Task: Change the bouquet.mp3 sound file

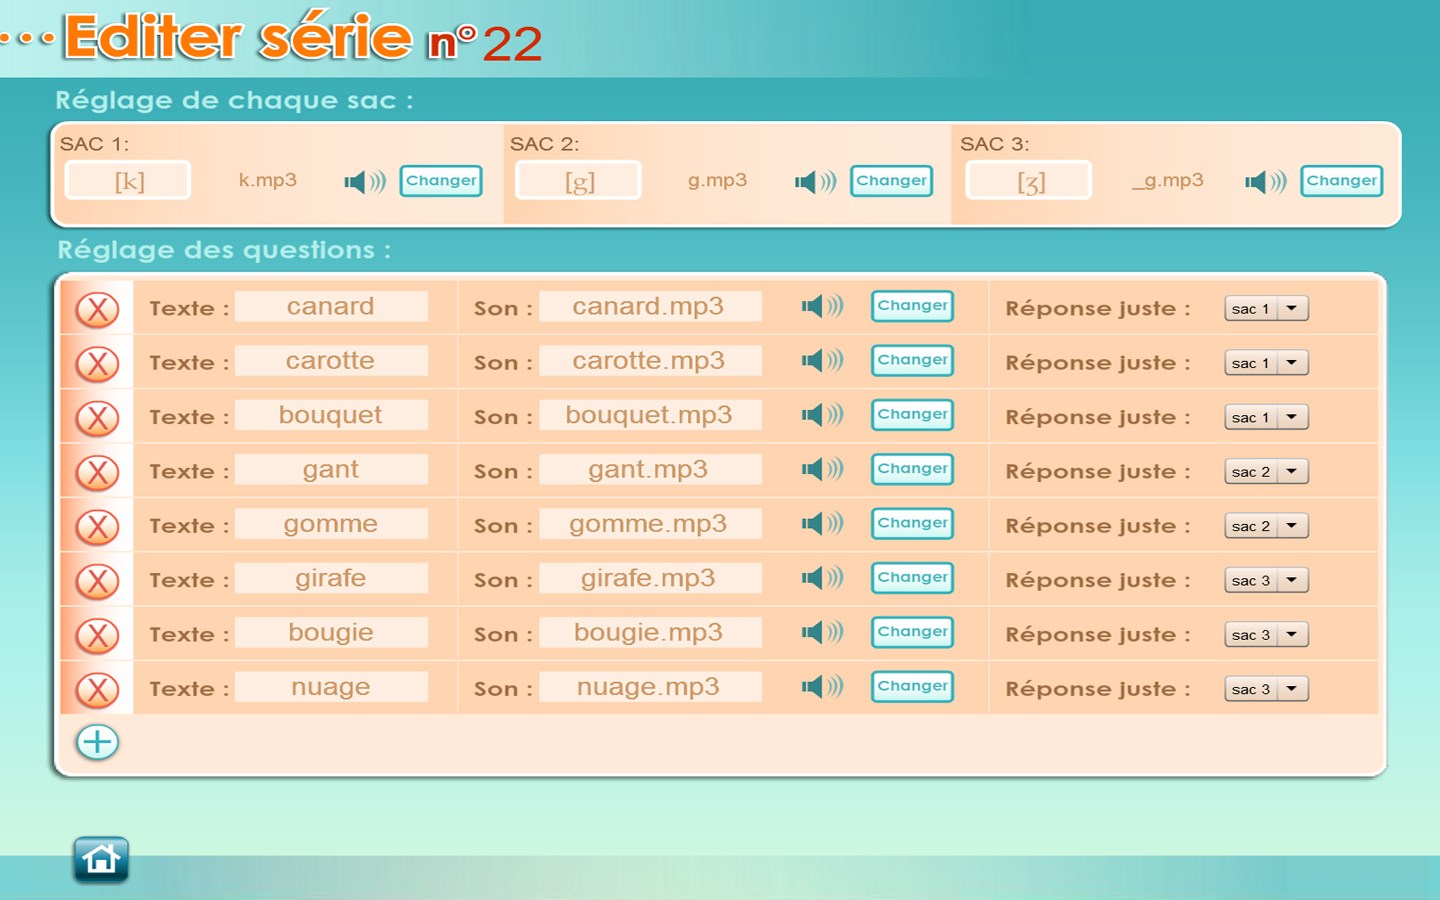Action: point(913,414)
